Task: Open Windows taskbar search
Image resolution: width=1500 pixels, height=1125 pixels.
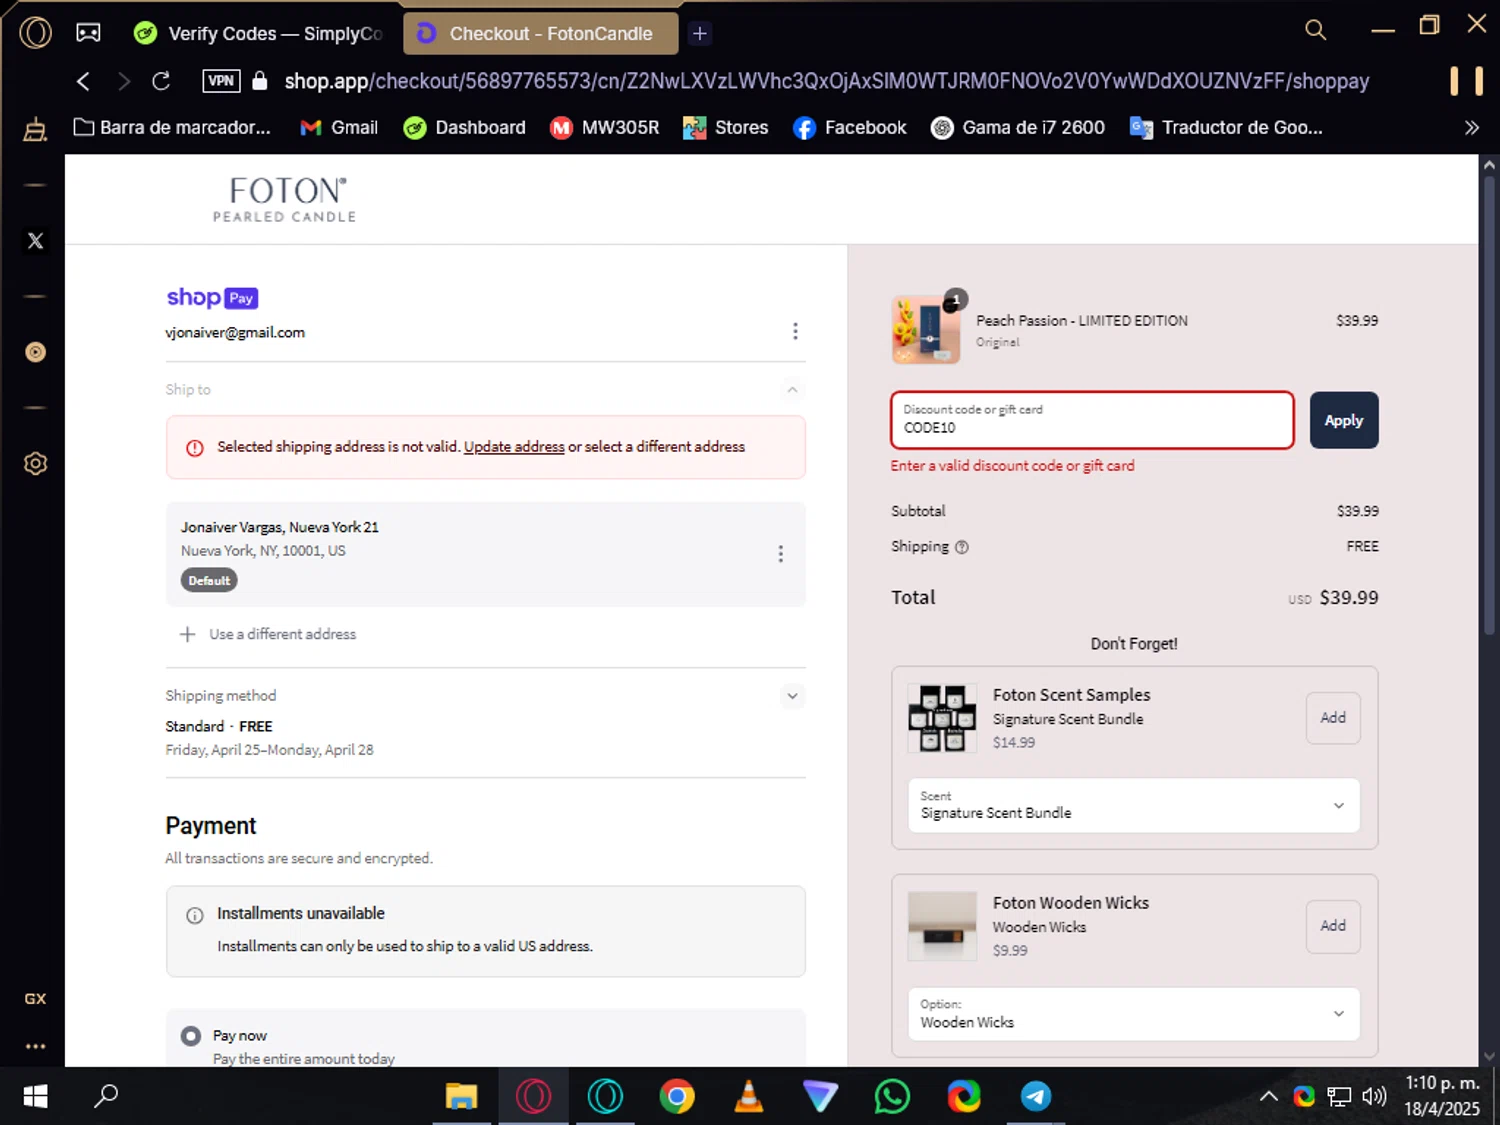Action: coord(106,1097)
